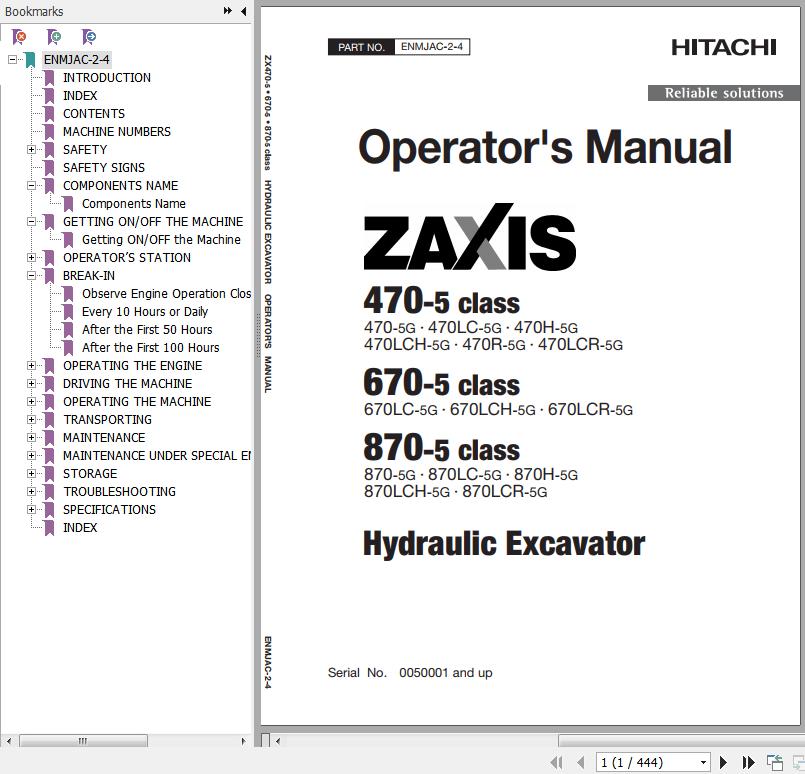
Task: Go to the first page
Action: 557,762
